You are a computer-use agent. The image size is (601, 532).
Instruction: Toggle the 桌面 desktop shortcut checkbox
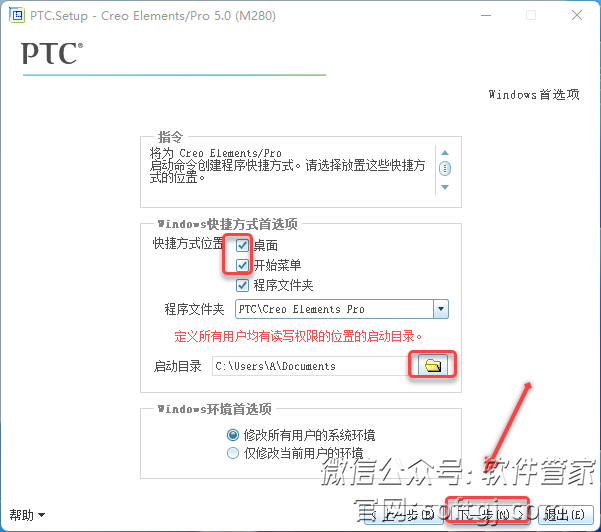point(242,245)
